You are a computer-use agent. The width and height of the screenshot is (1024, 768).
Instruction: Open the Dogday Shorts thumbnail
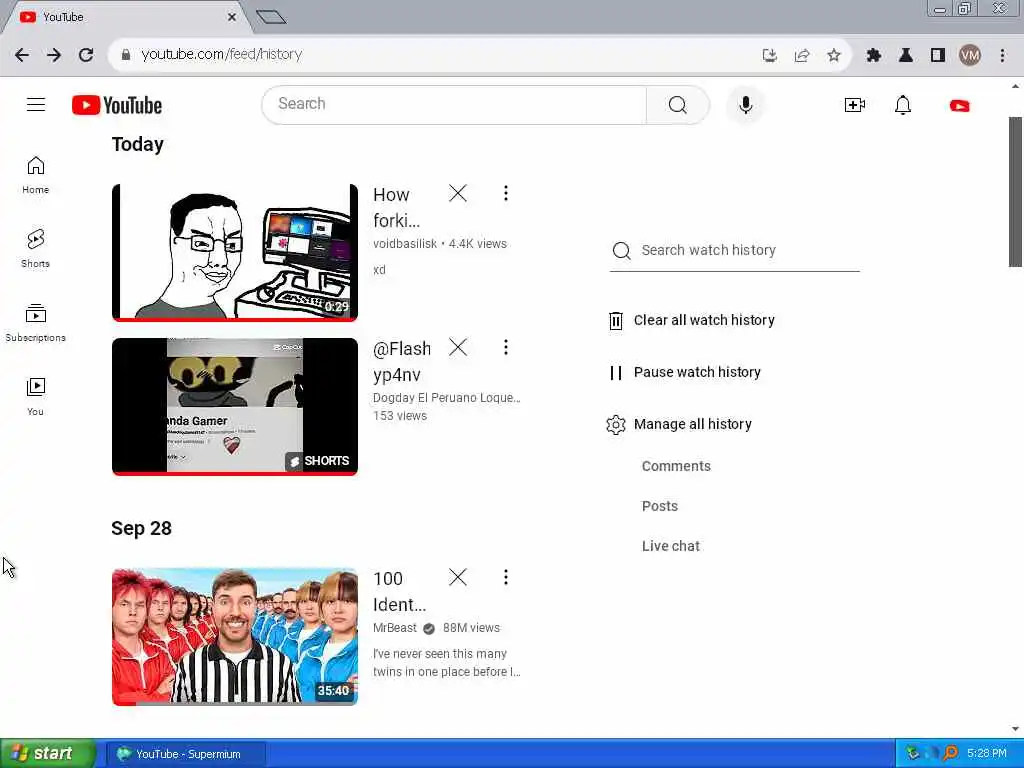(235, 406)
